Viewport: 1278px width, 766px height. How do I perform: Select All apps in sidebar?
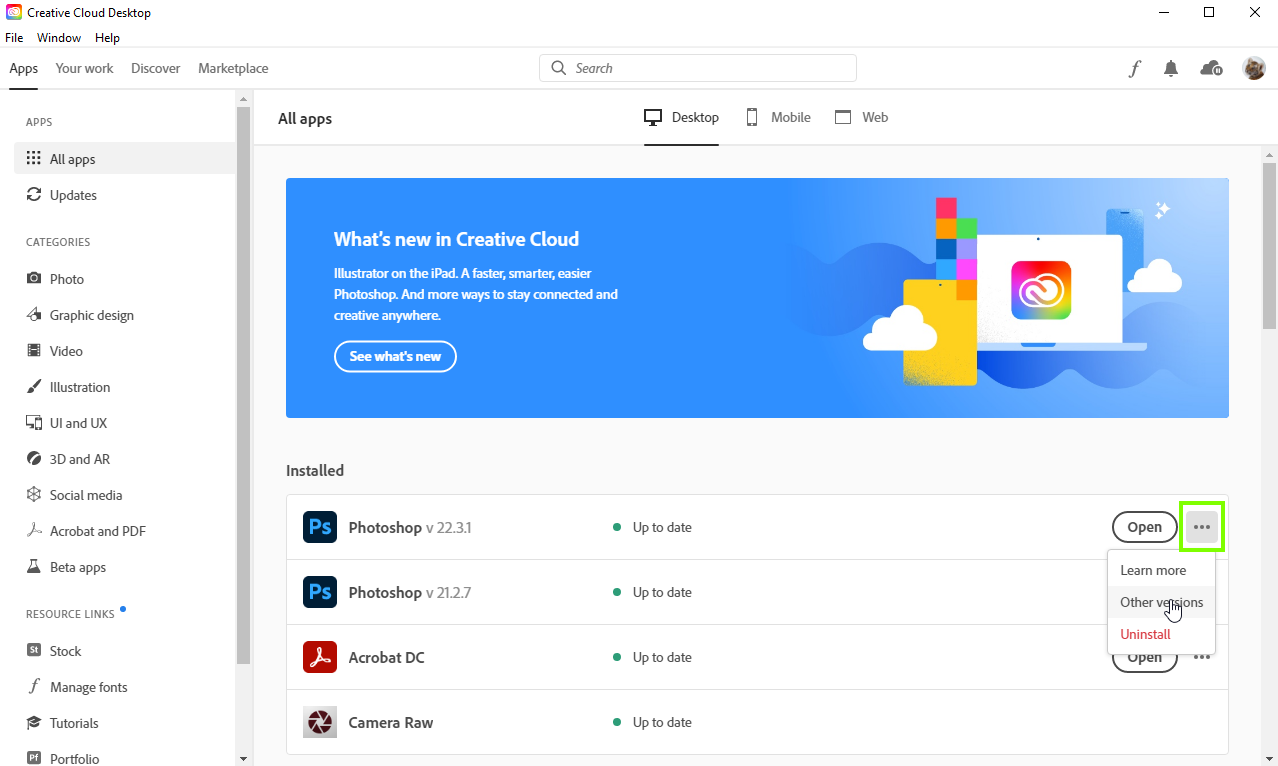pos(125,159)
